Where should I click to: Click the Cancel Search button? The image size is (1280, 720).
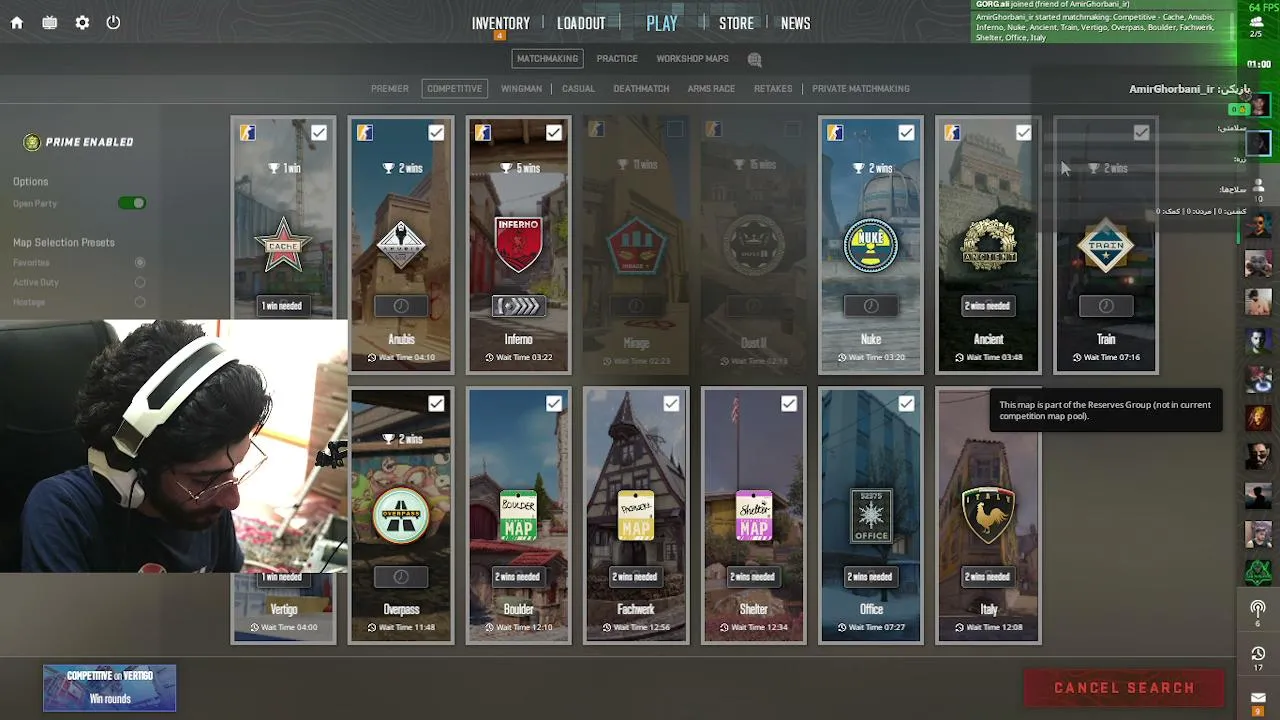1124,688
